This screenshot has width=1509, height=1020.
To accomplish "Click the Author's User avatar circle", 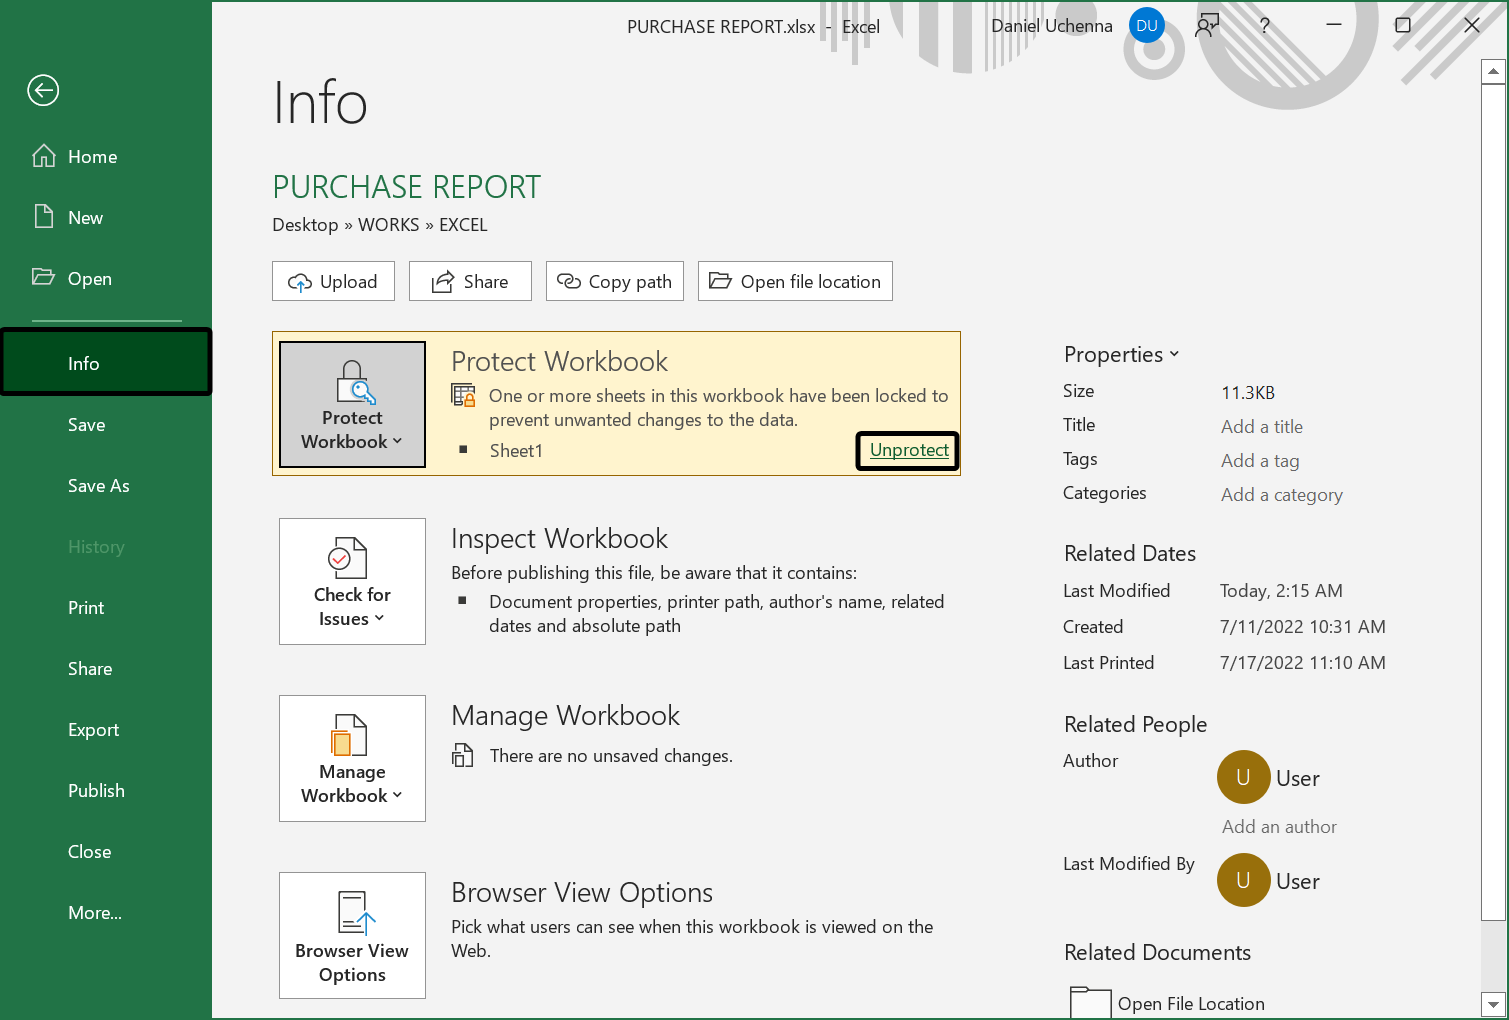I will 1243,777.
